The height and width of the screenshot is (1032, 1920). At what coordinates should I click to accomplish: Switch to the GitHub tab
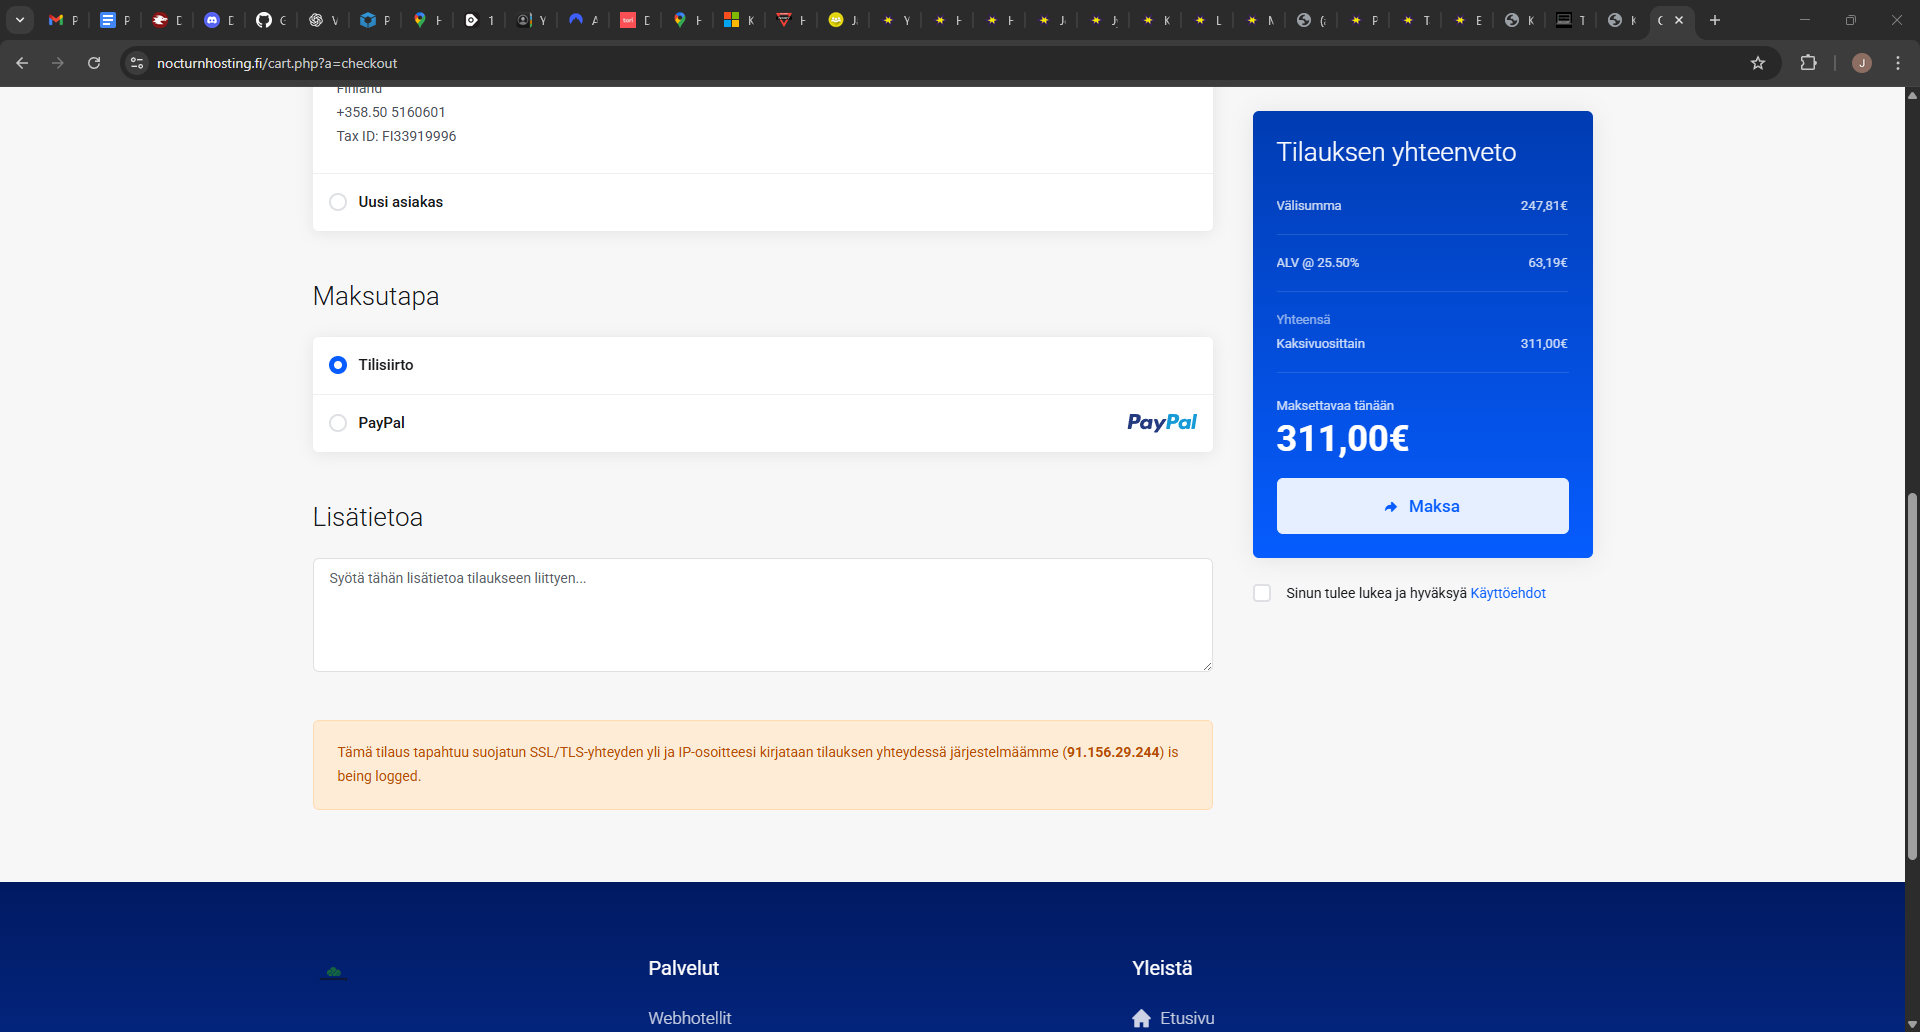[270, 20]
